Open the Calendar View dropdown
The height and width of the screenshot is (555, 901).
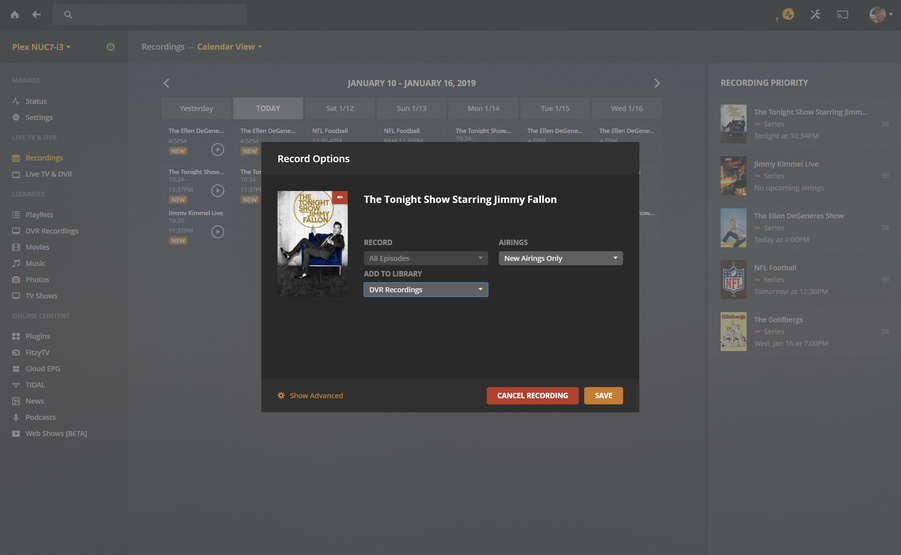pyautogui.click(x=229, y=47)
